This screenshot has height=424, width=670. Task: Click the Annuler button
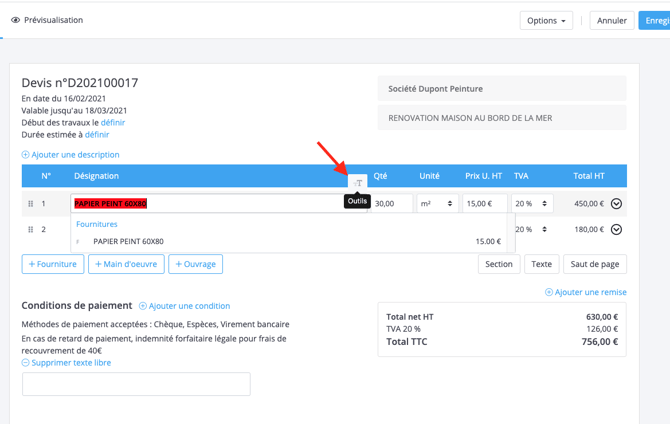tap(612, 21)
